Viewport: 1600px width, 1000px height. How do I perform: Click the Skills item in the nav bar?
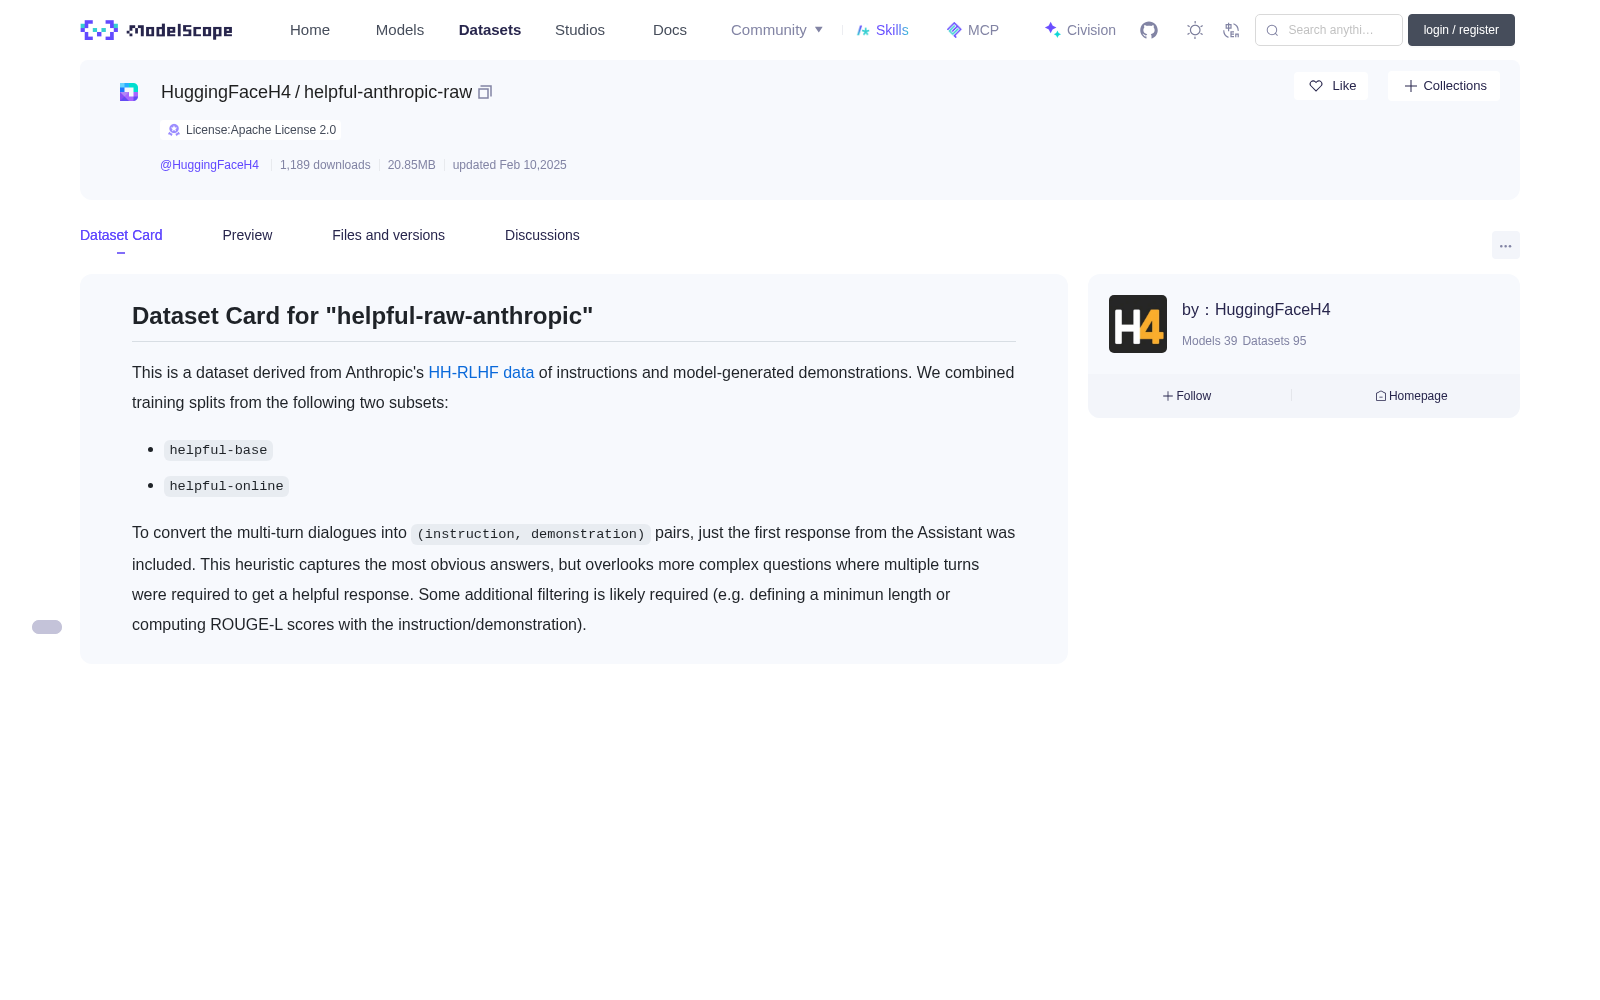883,30
